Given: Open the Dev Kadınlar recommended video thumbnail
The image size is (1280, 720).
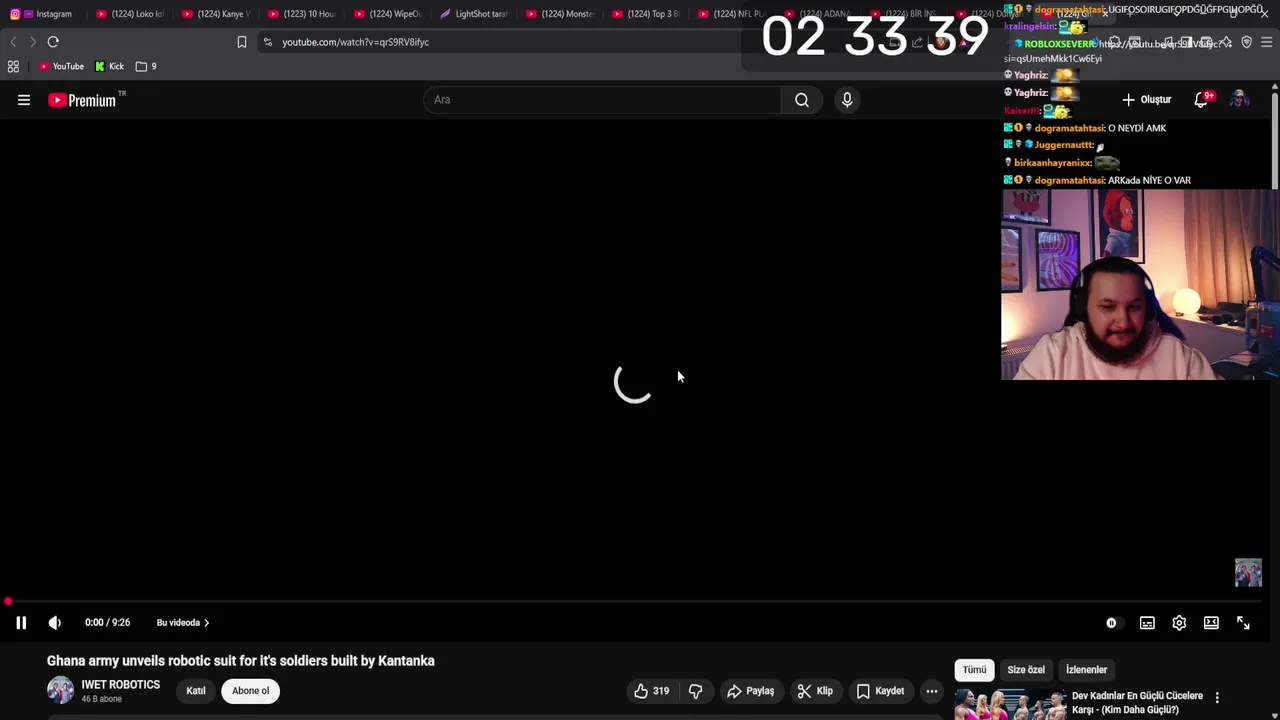Looking at the screenshot, I should (1009, 704).
